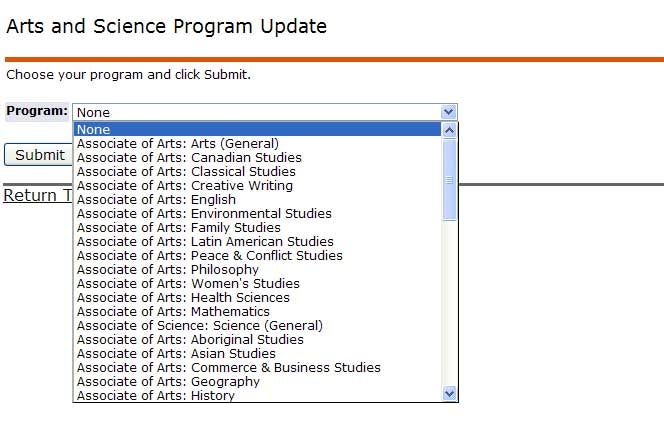Pick Associate of Arts: Environmental Studies
The height and width of the screenshot is (437, 664).
click(x=204, y=213)
